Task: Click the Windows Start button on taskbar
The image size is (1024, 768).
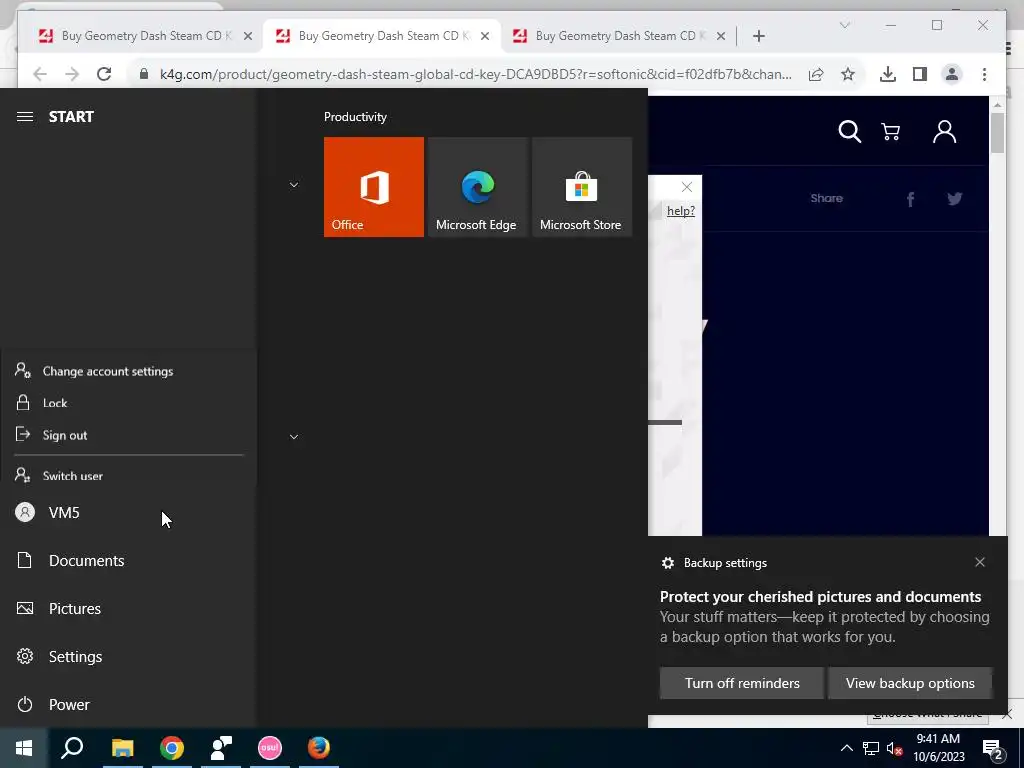Action: pos(24,748)
